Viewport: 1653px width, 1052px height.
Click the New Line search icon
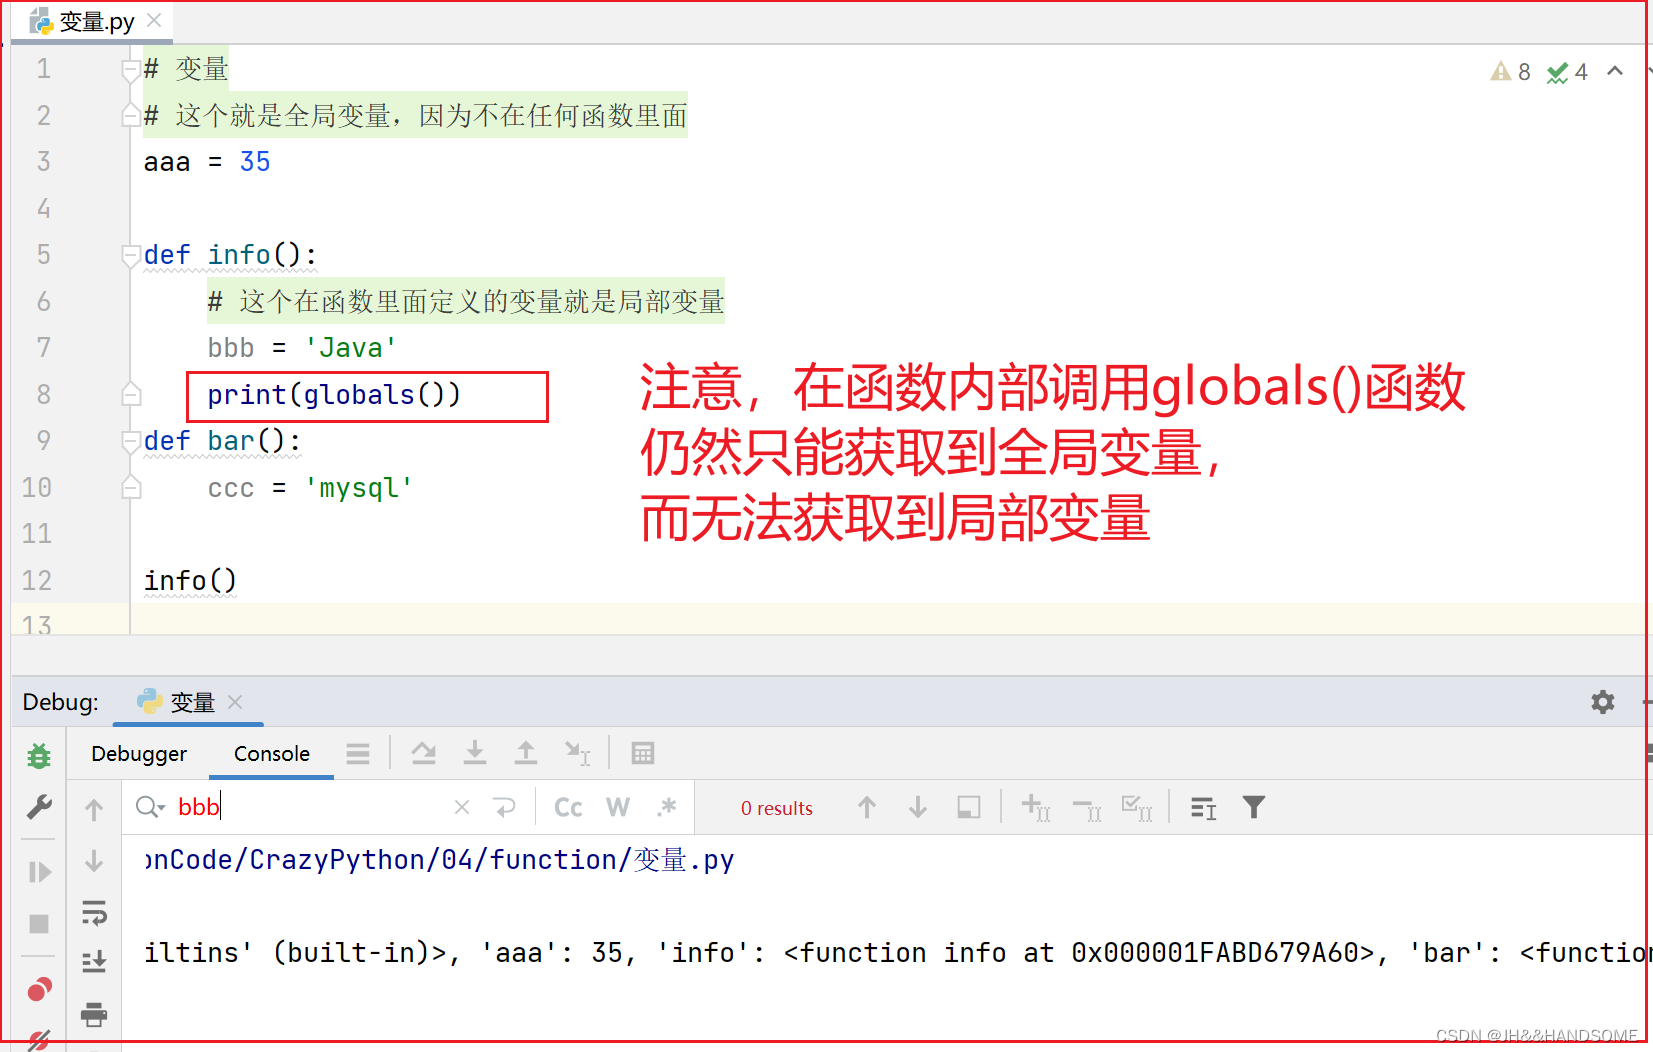coord(505,807)
